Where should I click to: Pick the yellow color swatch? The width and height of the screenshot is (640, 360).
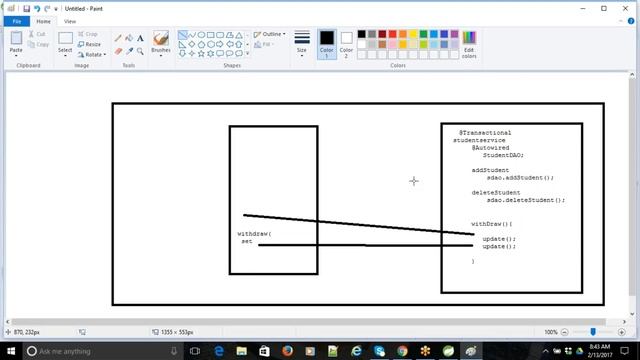(x=413, y=34)
